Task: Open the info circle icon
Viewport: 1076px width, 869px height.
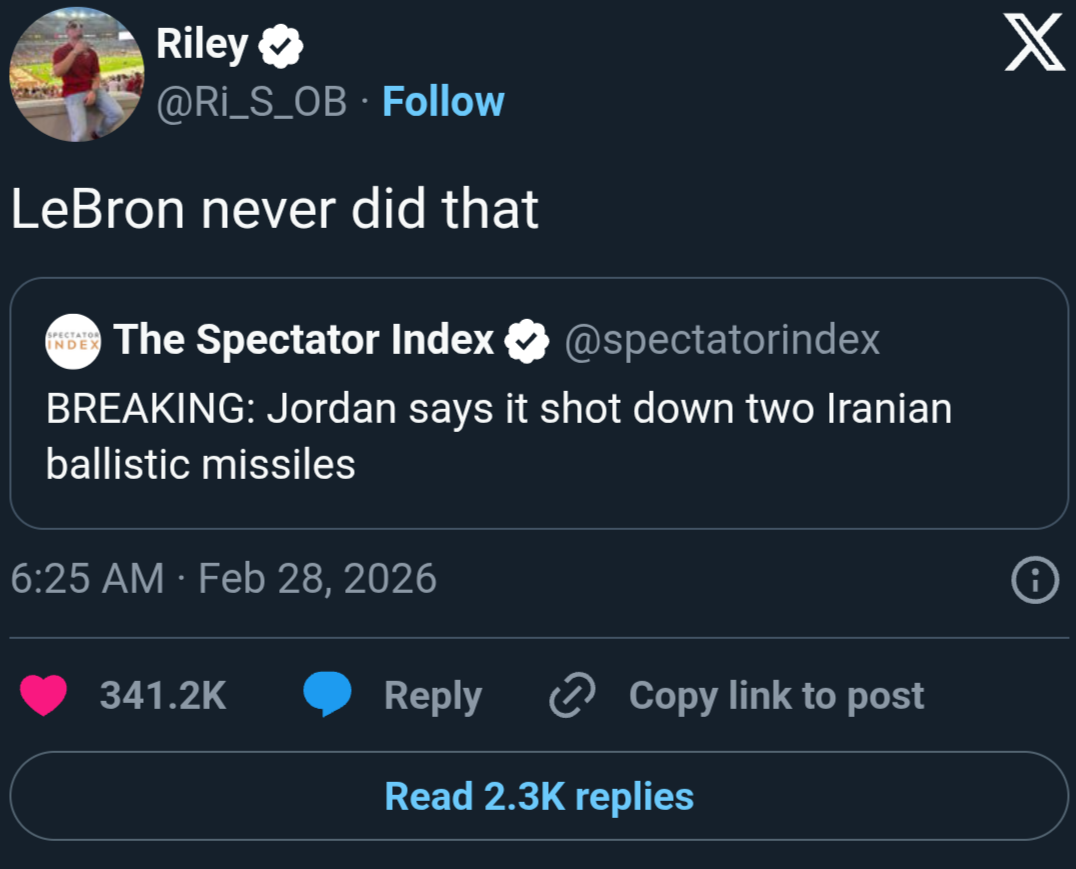Action: (1035, 581)
